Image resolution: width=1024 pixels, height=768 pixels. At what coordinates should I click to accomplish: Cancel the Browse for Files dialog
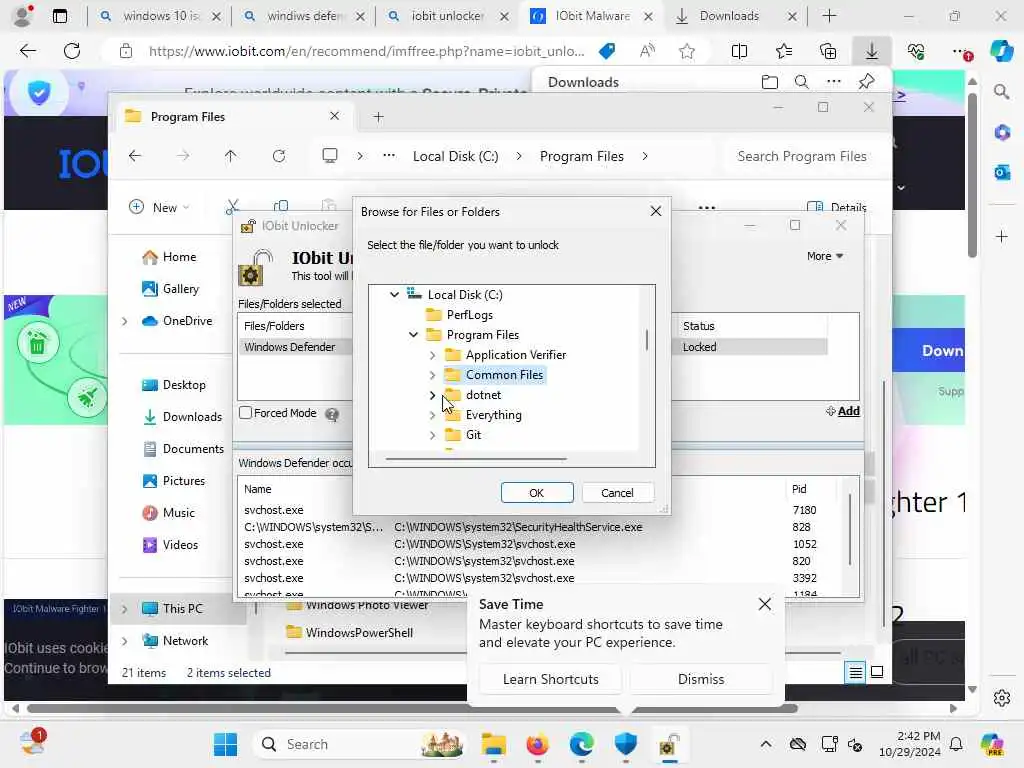616,492
